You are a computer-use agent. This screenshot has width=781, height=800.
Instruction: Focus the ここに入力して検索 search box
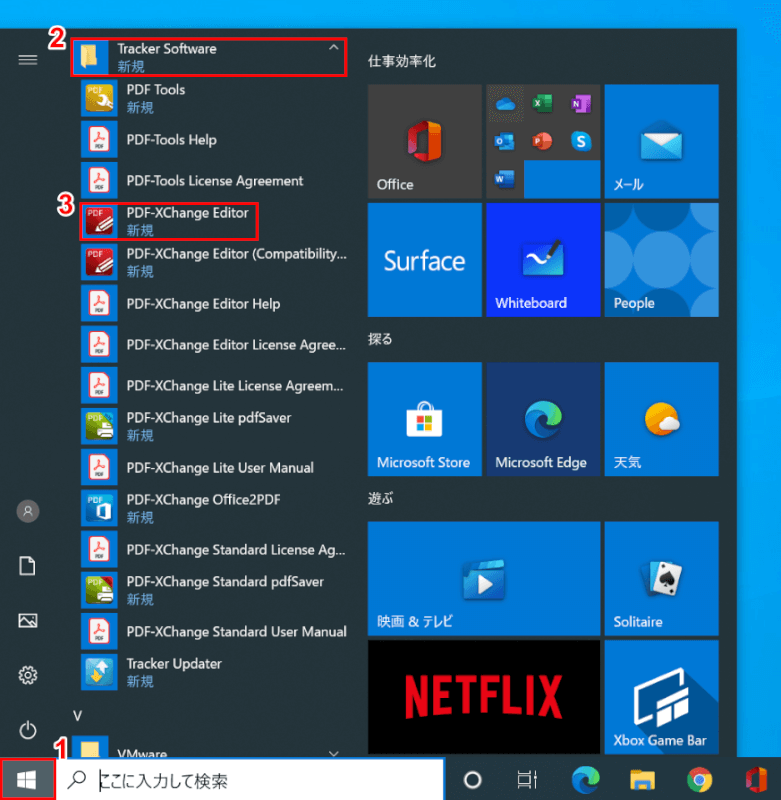(251, 780)
